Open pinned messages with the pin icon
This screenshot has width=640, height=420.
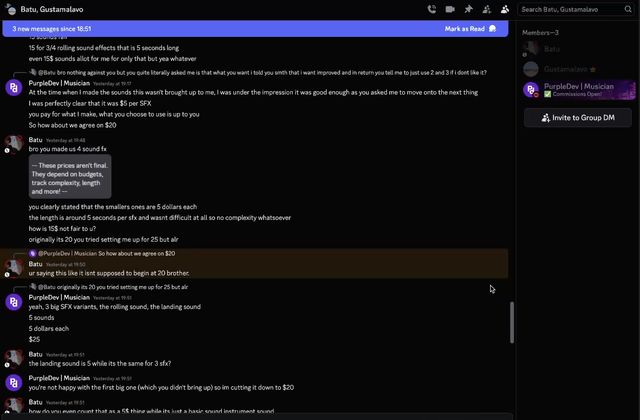point(468,9)
